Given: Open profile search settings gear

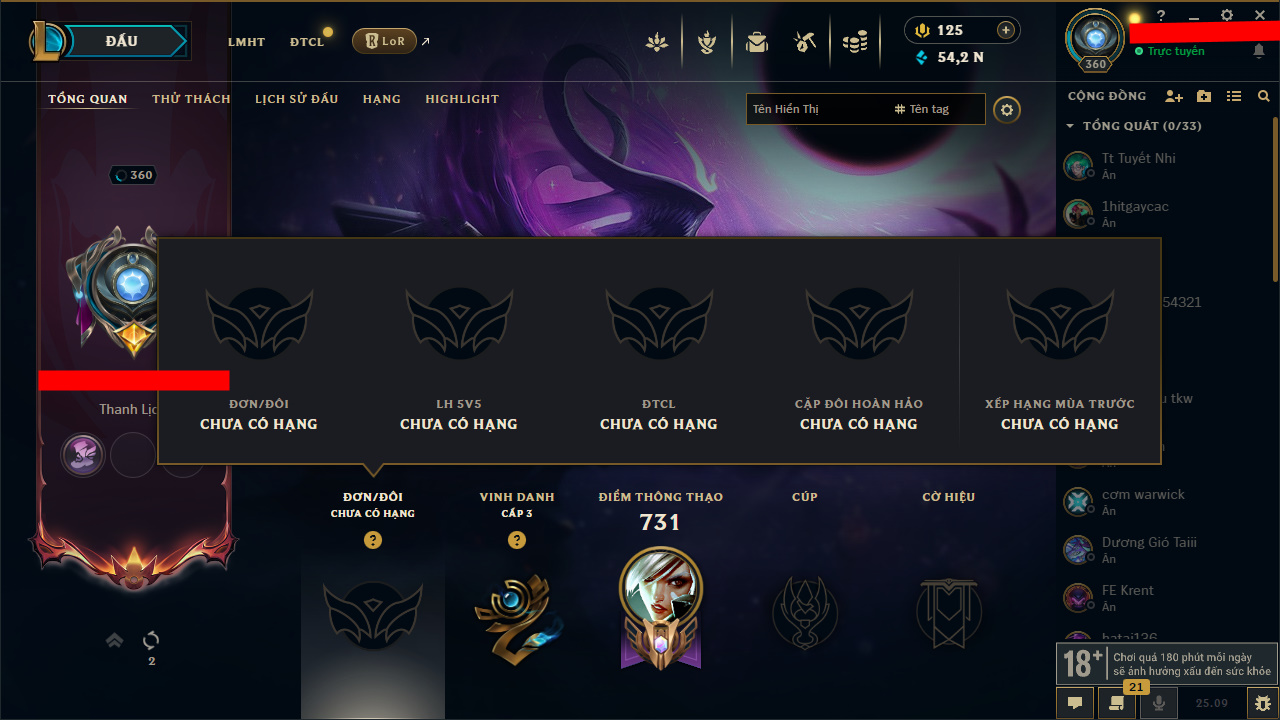Looking at the screenshot, I should 1007,109.
